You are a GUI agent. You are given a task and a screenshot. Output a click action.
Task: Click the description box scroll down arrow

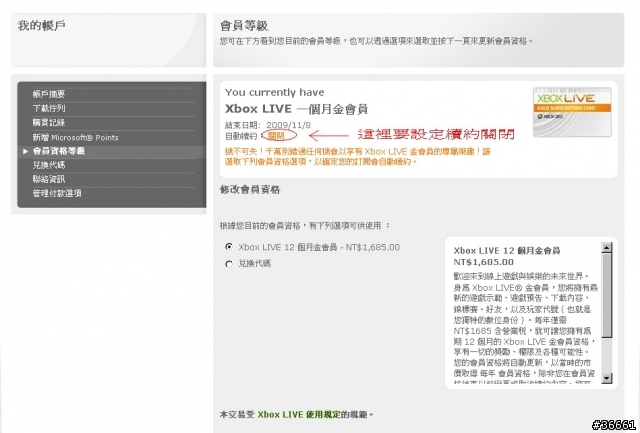pyautogui.click(x=607, y=378)
